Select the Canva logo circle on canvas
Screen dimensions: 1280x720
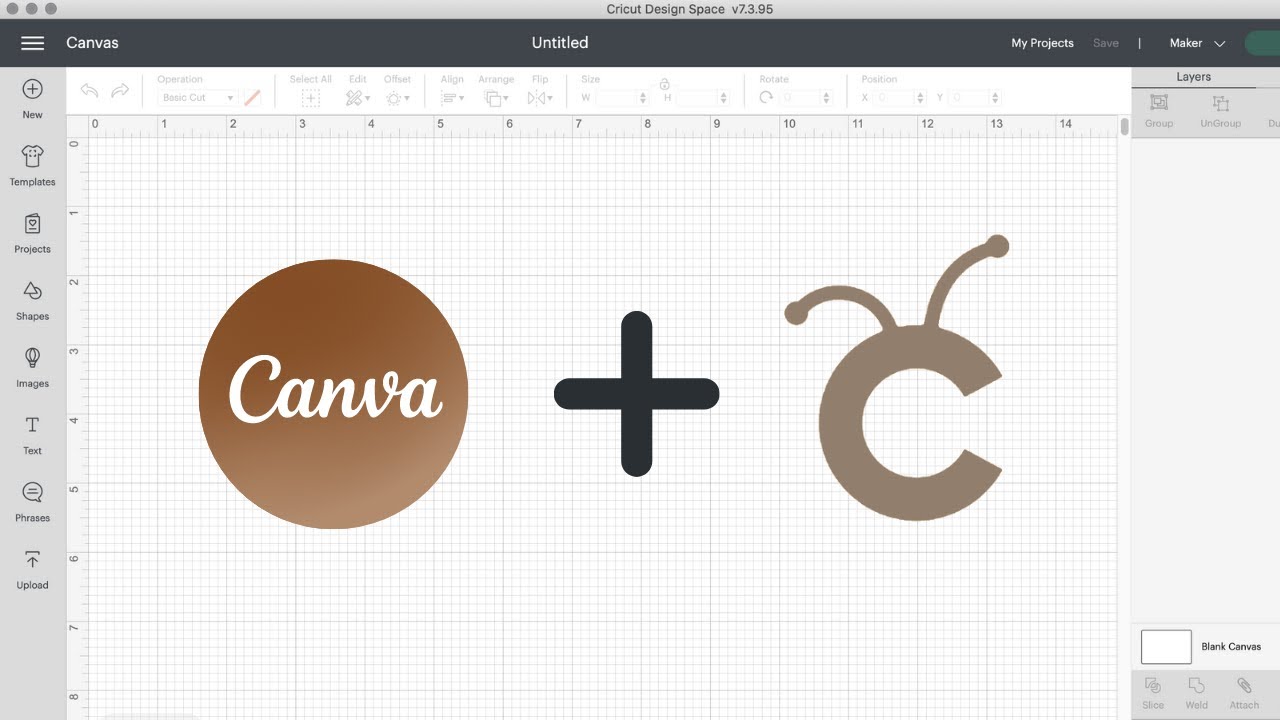[333, 394]
